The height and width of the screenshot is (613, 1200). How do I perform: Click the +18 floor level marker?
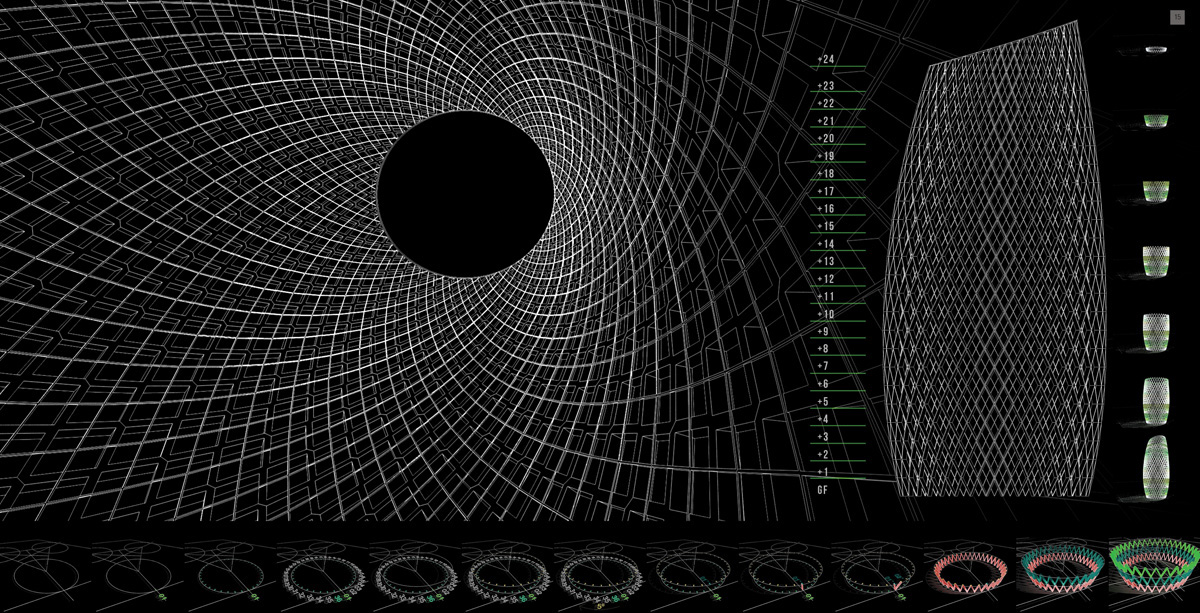[x=825, y=174]
